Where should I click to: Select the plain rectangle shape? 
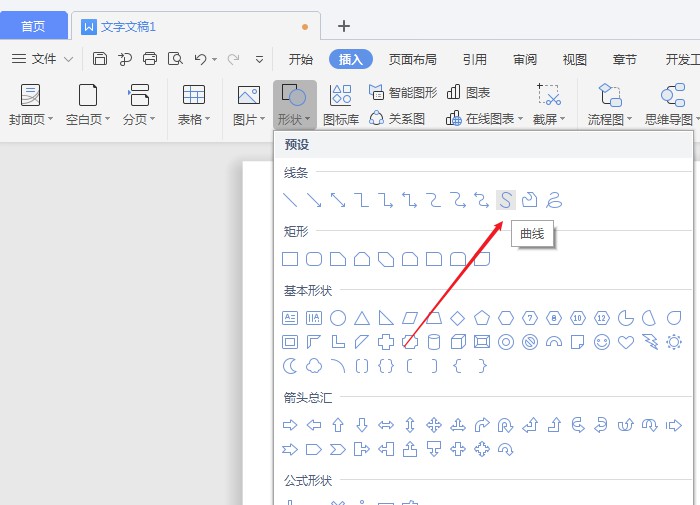click(290, 259)
